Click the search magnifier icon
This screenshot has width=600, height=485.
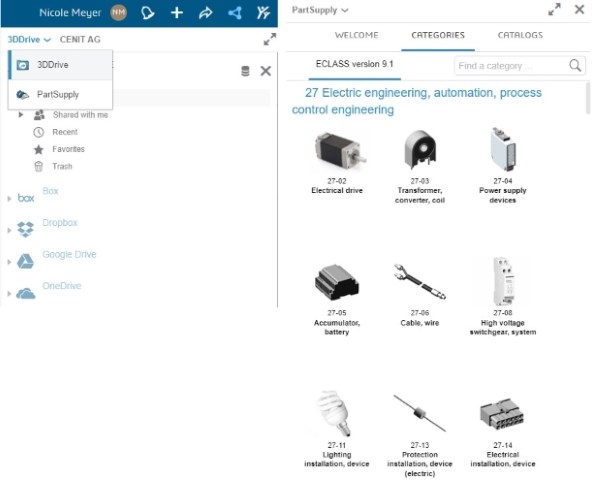coord(575,65)
